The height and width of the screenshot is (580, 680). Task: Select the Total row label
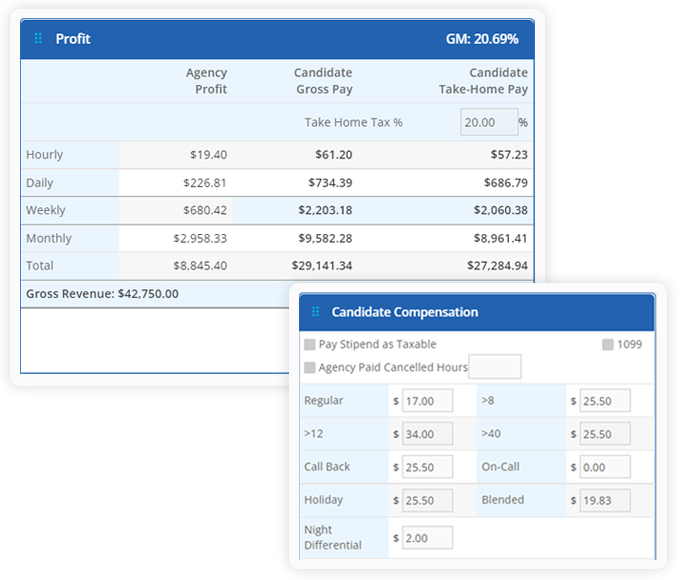(x=40, y=265)
